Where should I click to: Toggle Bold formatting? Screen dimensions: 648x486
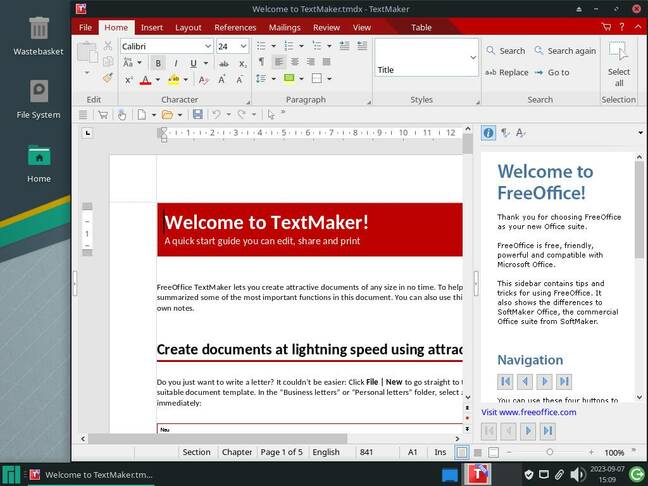tap(158, 63)
